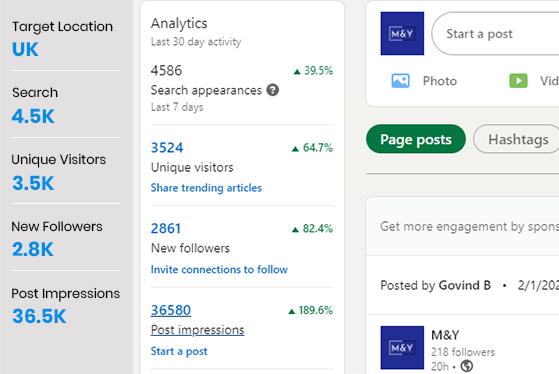The height and width of the screenshot is (374, 559).
Task: Click the Photo label
Action: pyautogui.click(x=440, y=81)
